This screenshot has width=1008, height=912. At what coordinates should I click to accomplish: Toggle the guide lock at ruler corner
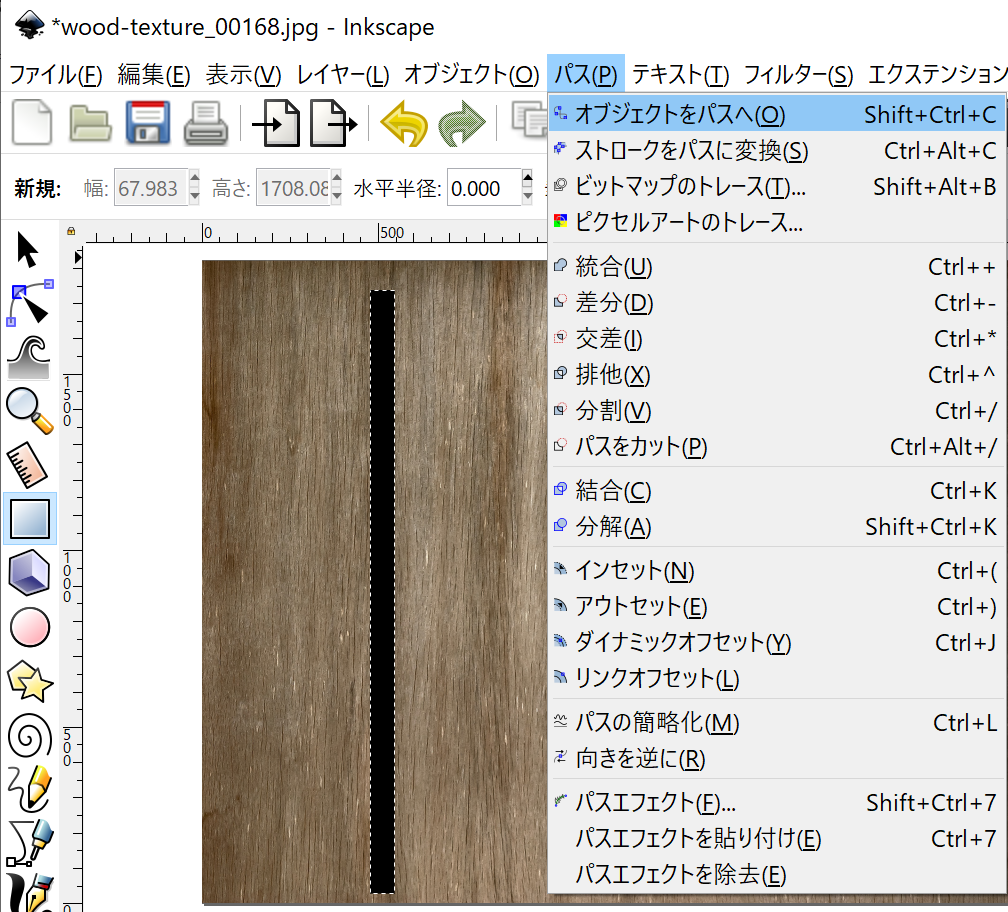point(71,232)
